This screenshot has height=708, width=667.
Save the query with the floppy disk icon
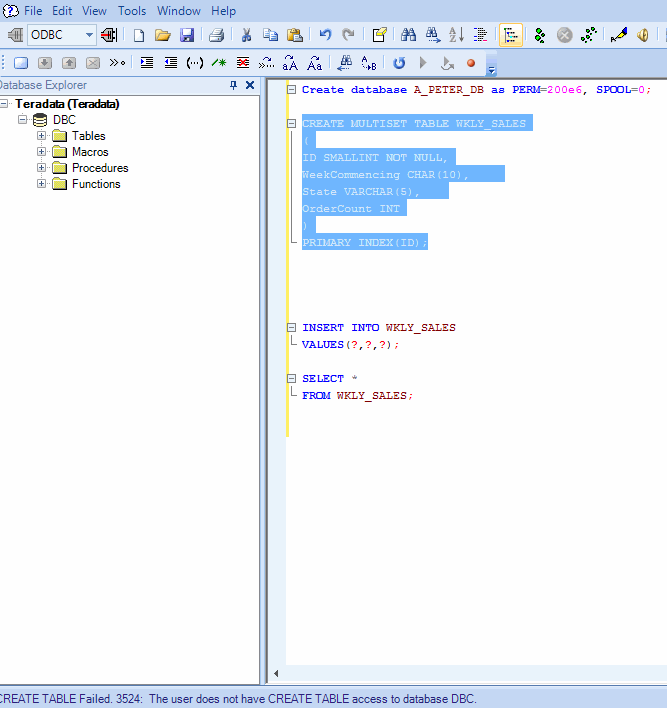pos(186,35)
